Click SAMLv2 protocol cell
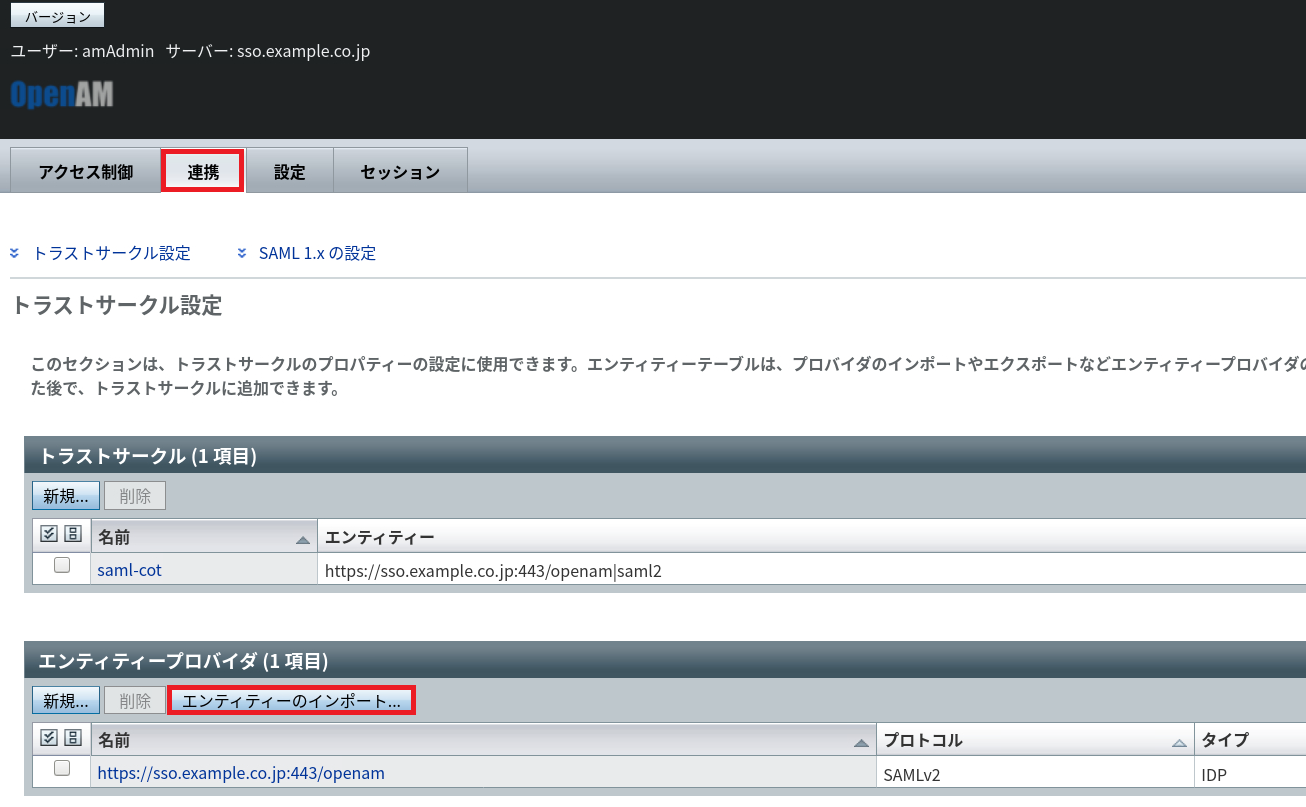Image resolution: width=1306 pixels, height=807 pixels. coord(912,775)
